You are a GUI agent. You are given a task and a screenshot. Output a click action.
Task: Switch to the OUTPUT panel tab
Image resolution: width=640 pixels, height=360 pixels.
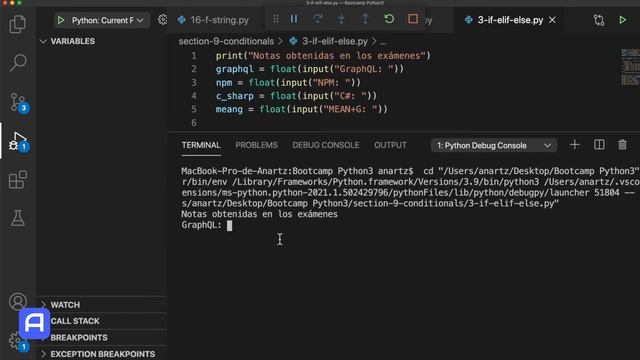tap(390, 145)
